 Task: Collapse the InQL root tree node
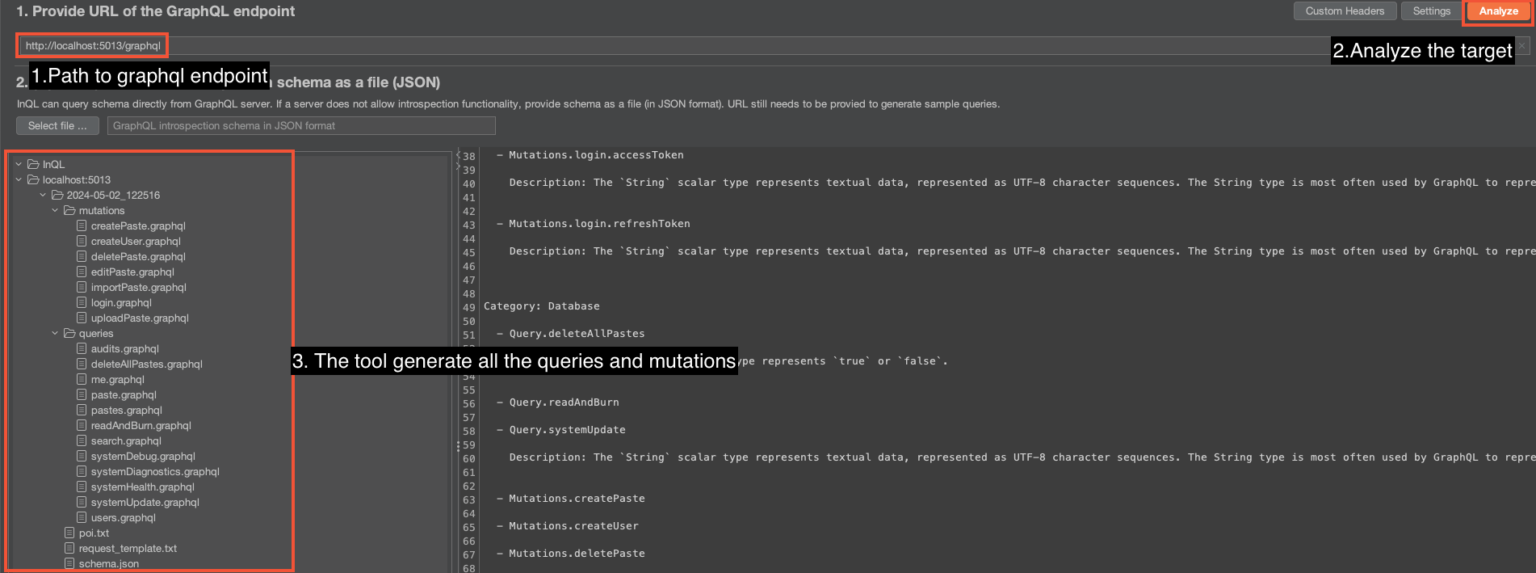[19, 164]
